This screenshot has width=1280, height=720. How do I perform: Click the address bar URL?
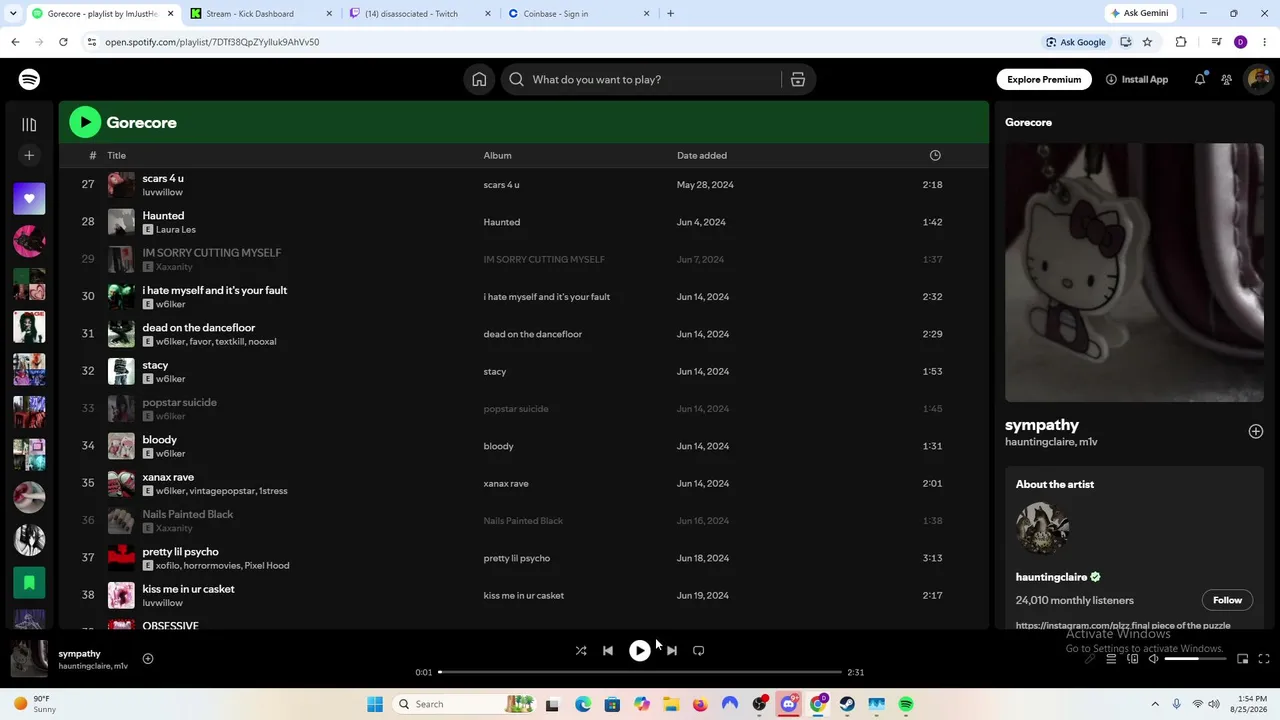pos(212,42)
